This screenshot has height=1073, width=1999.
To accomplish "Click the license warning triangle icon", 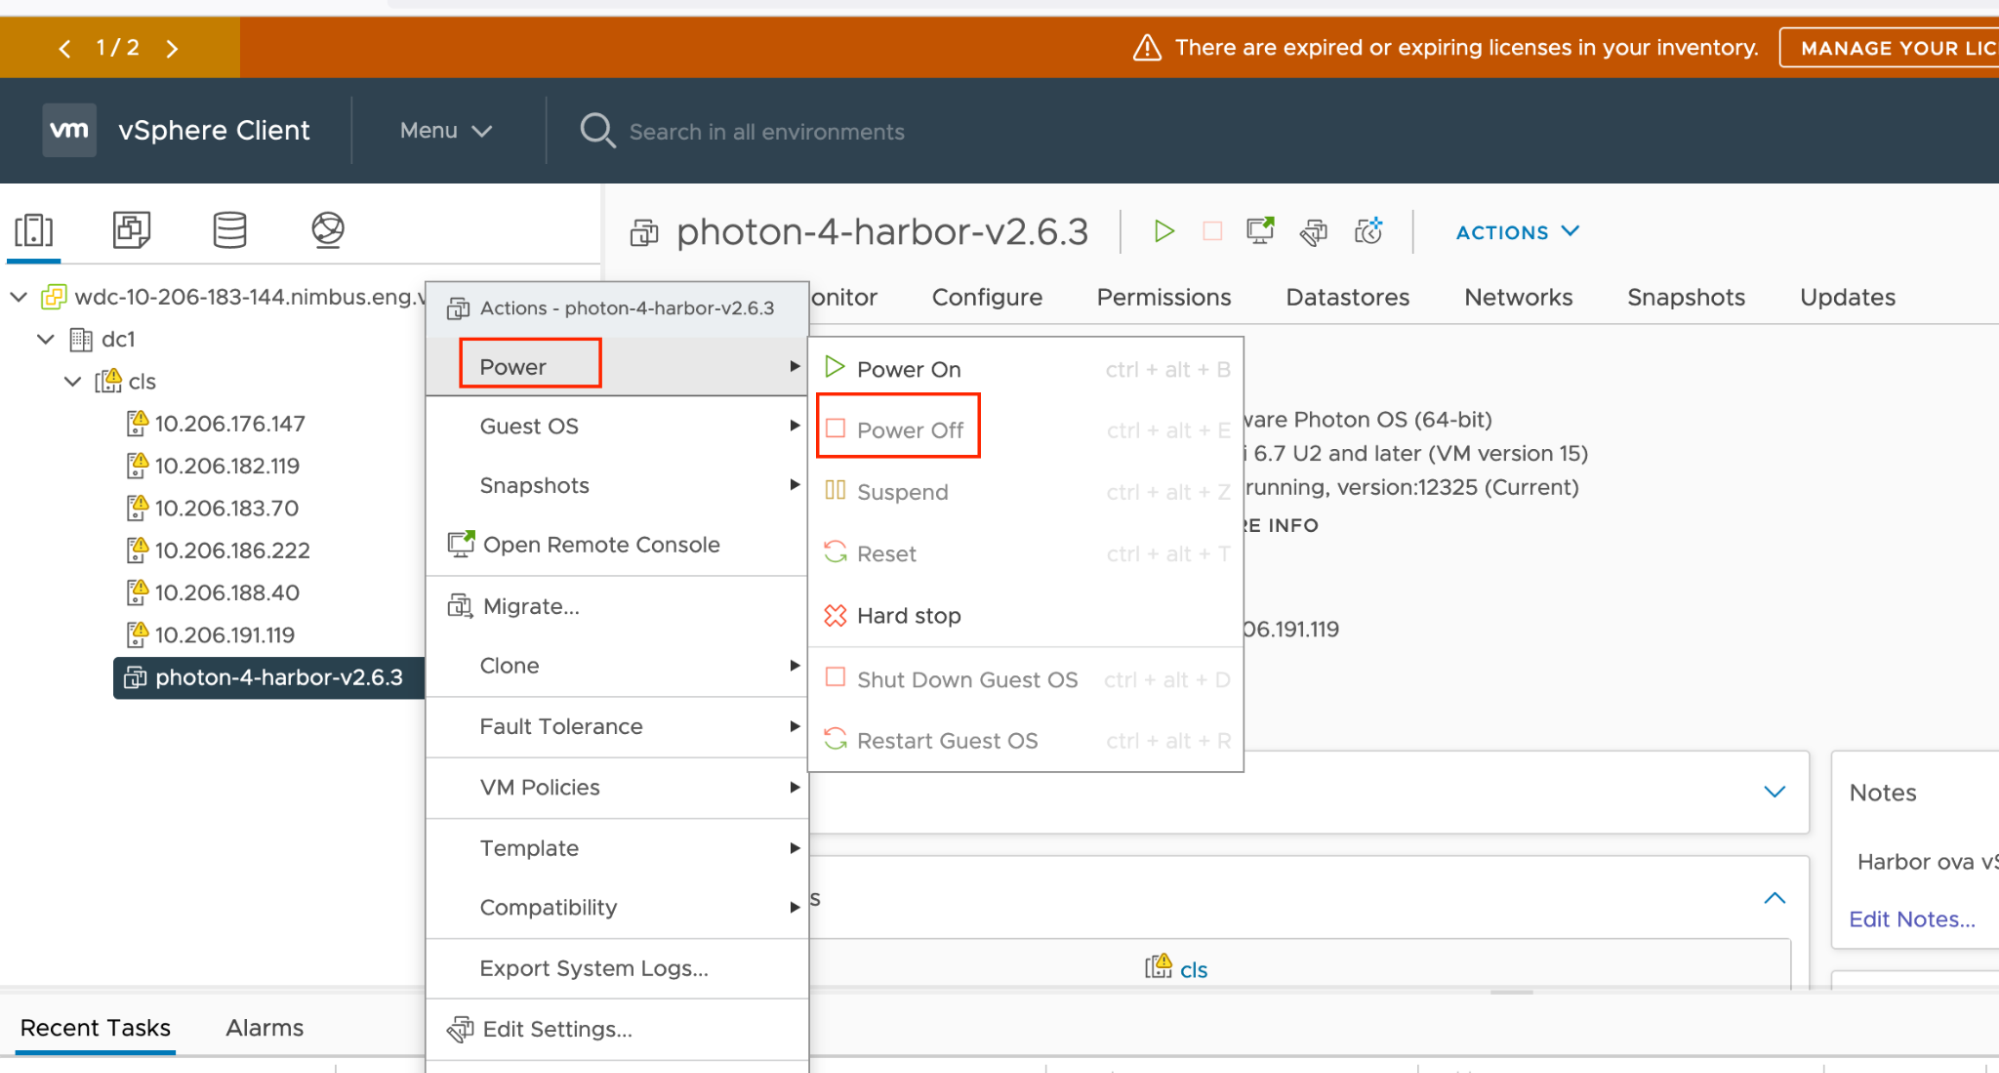I will click(1147, 47).
